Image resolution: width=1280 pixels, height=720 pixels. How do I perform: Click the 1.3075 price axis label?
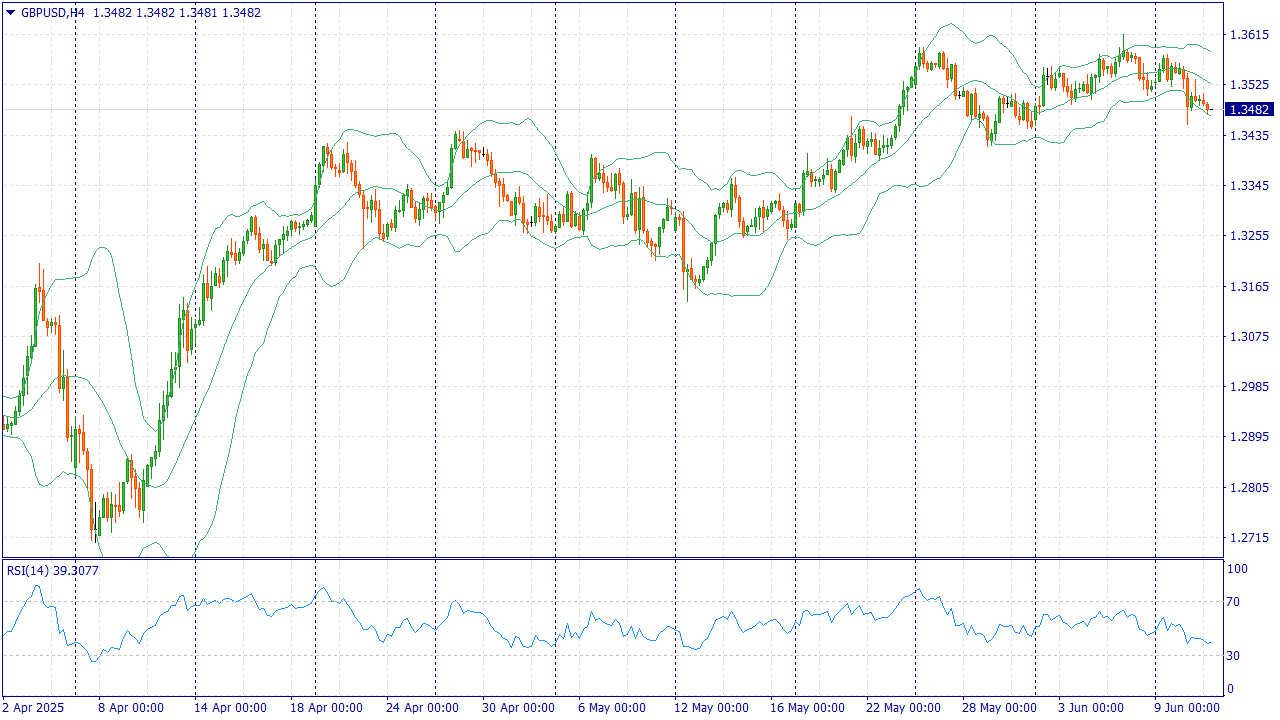[x=1249, y=337]
